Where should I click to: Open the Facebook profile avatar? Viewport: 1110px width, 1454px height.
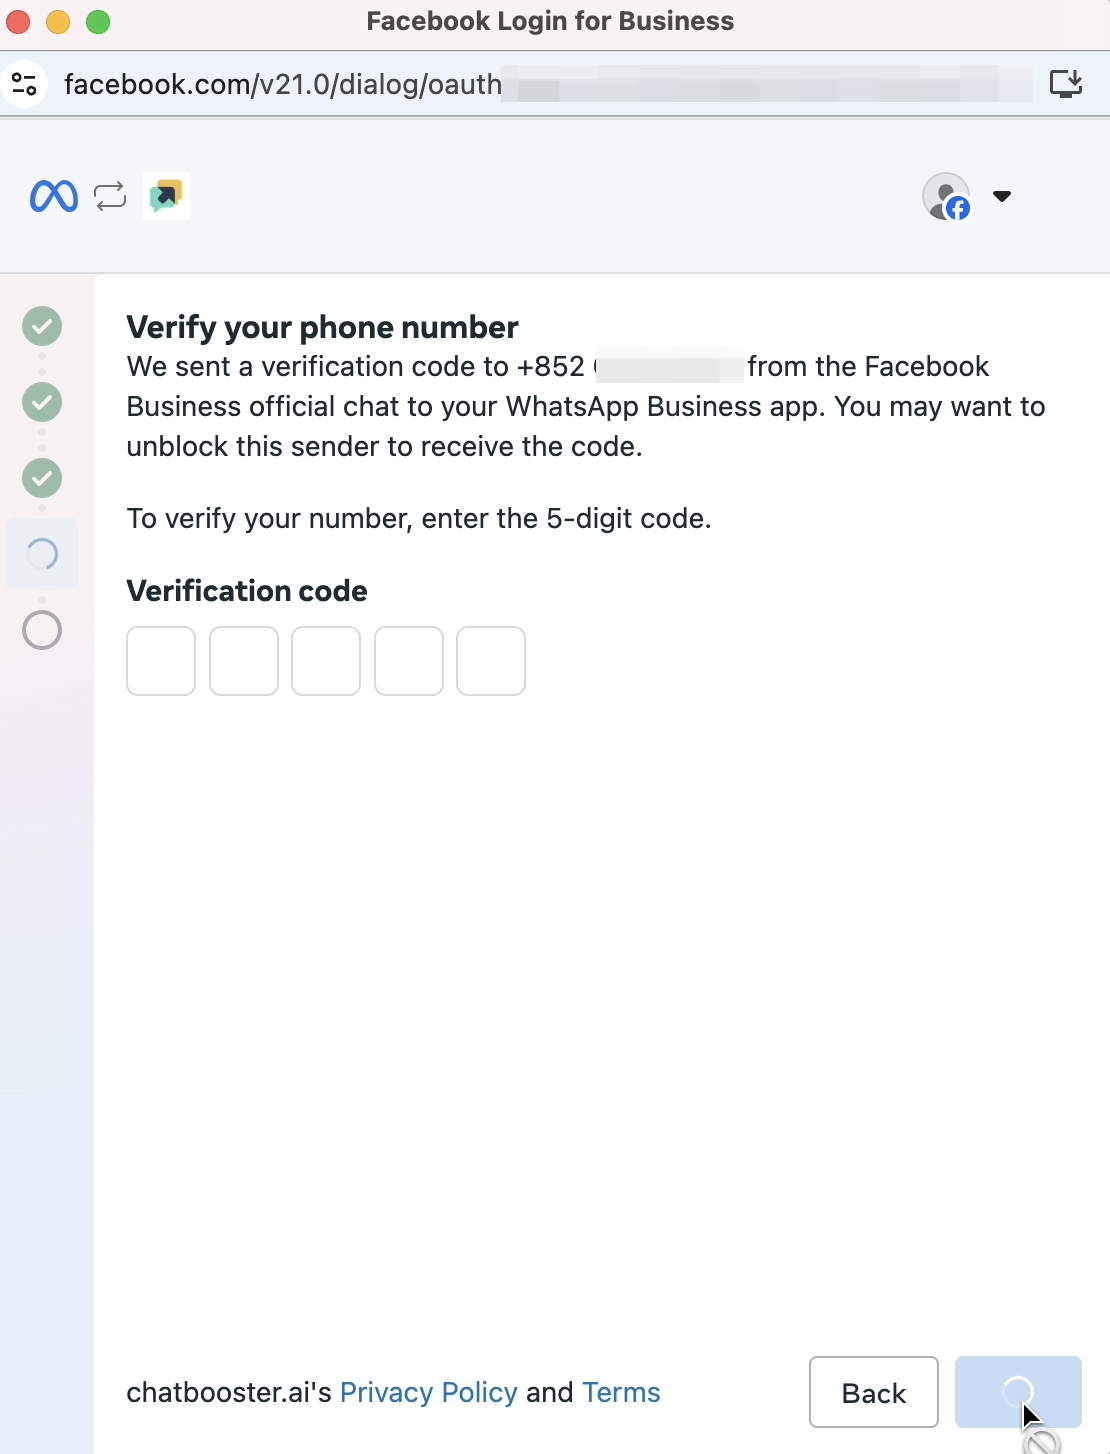947,196
